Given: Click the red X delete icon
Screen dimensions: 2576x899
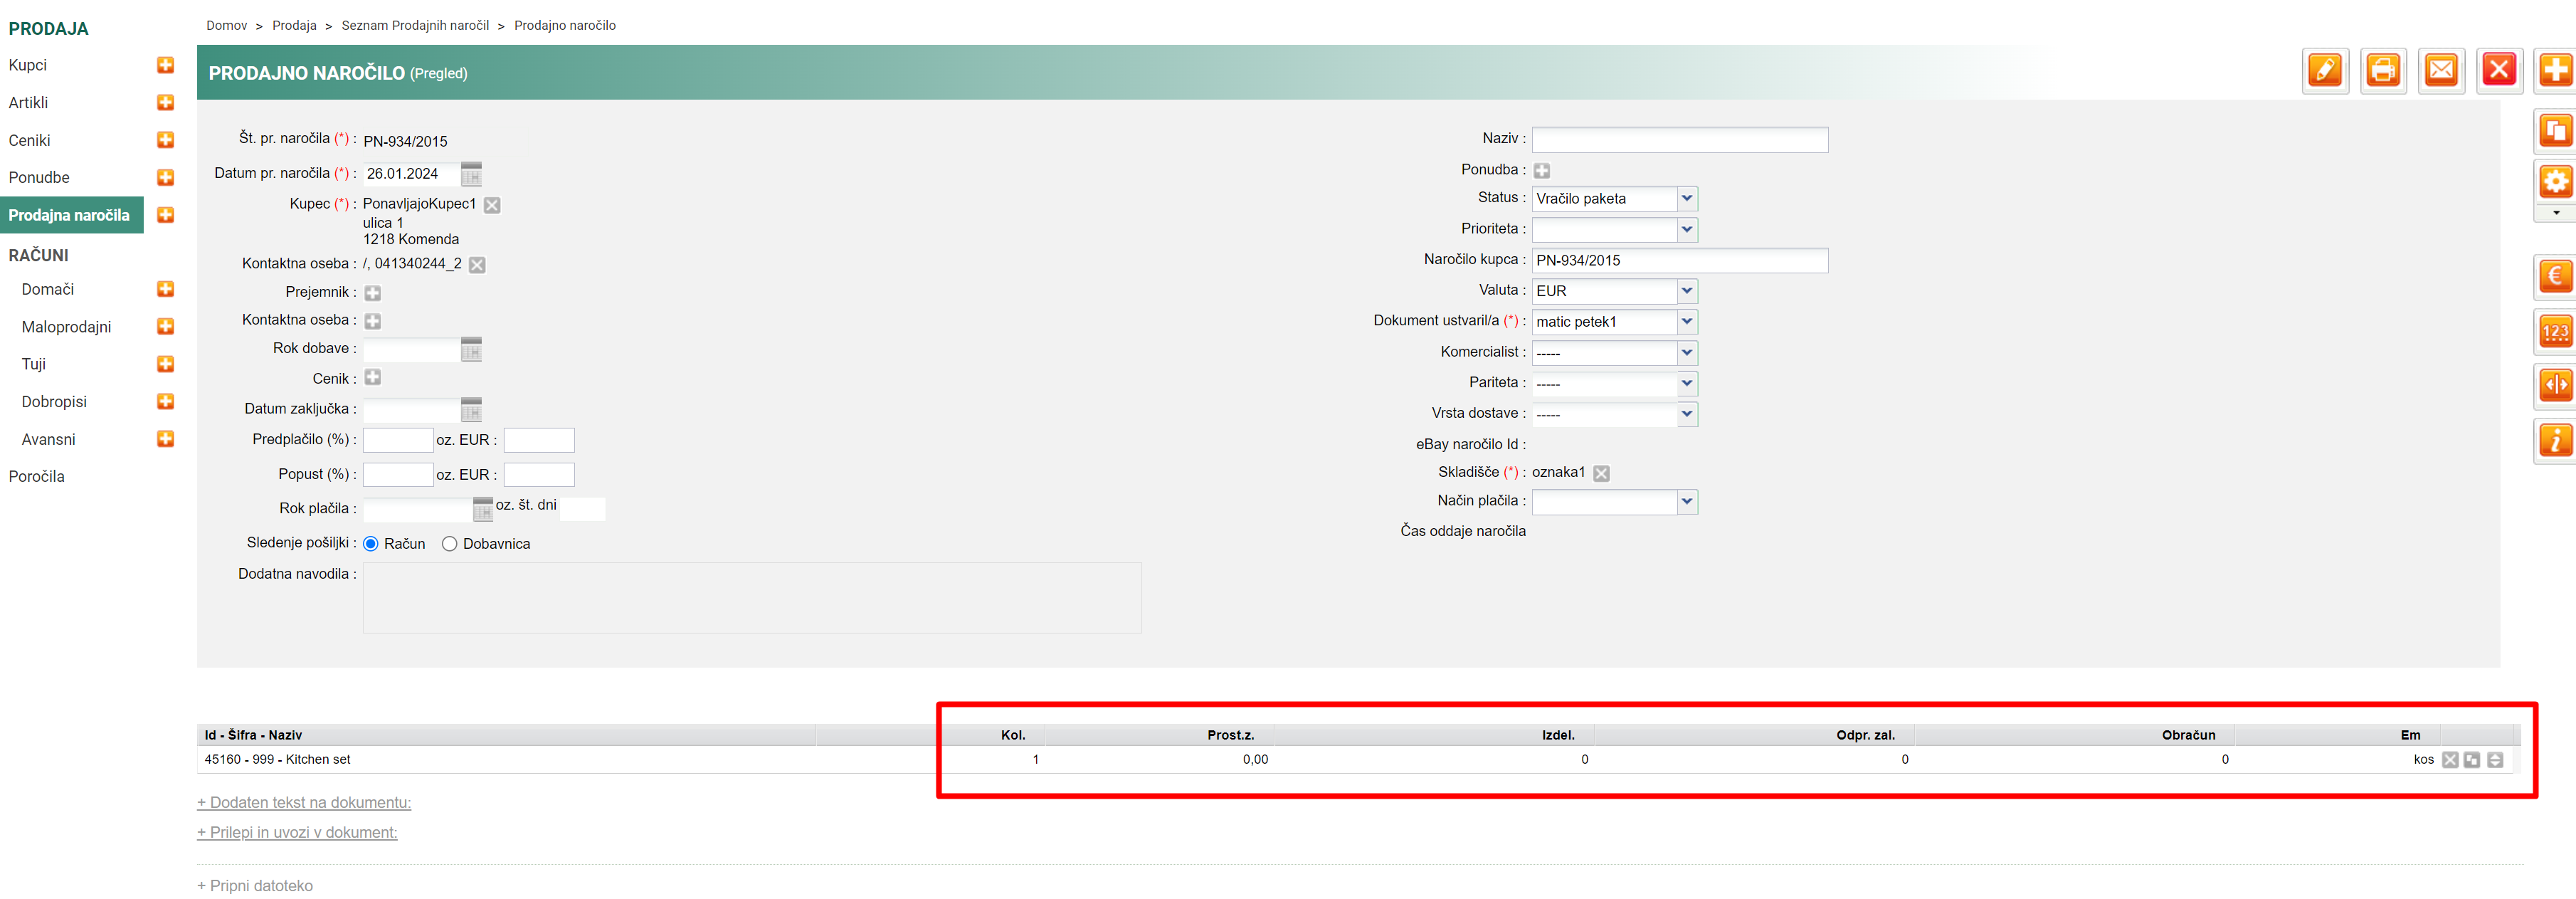Looking at the screenshot, I should click(2499, 71).
